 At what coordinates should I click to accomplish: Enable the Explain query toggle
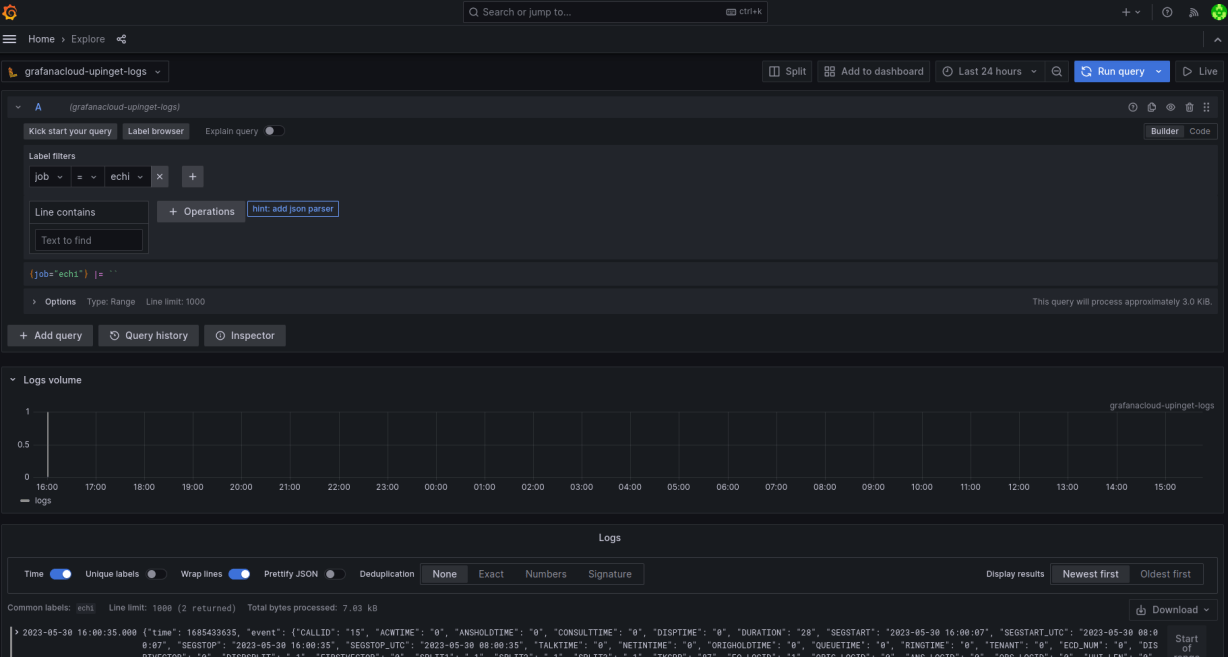pyautogui.click(x=274, y=131)
